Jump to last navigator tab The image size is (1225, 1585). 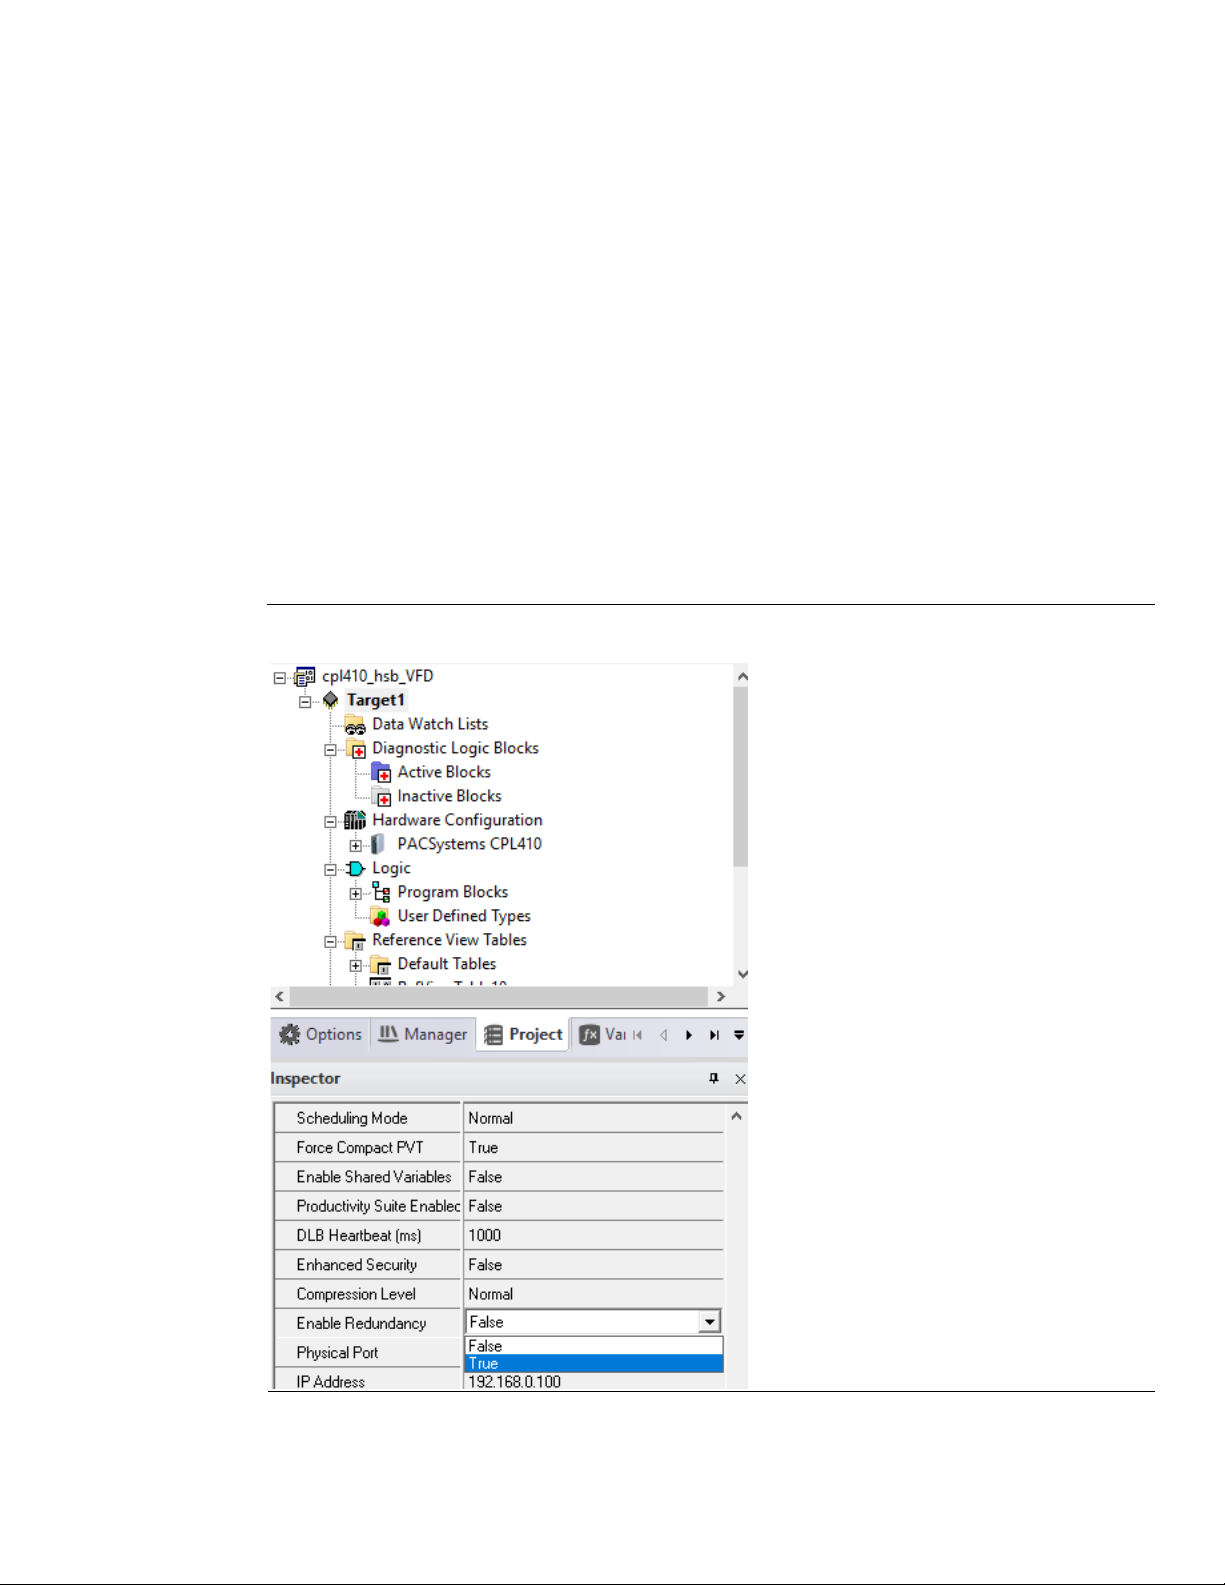(714, 1035)
